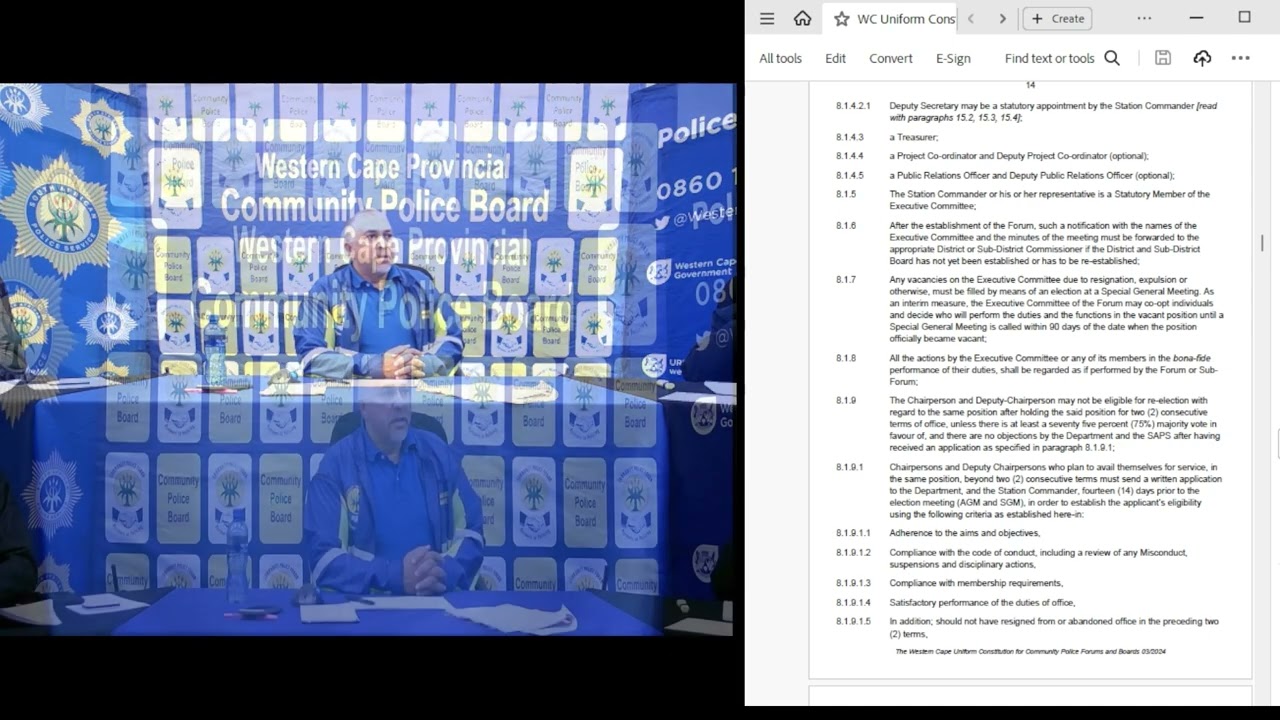The image size is (1280, 720).
Task: Click 'Adherence to the aims and objectives'
Action: [965, 533]
